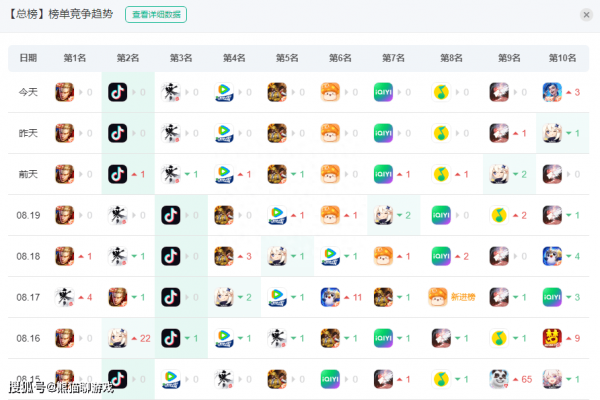
Task: Open Tencent Video icon in 08.15 row
Action: pos(171,379)
